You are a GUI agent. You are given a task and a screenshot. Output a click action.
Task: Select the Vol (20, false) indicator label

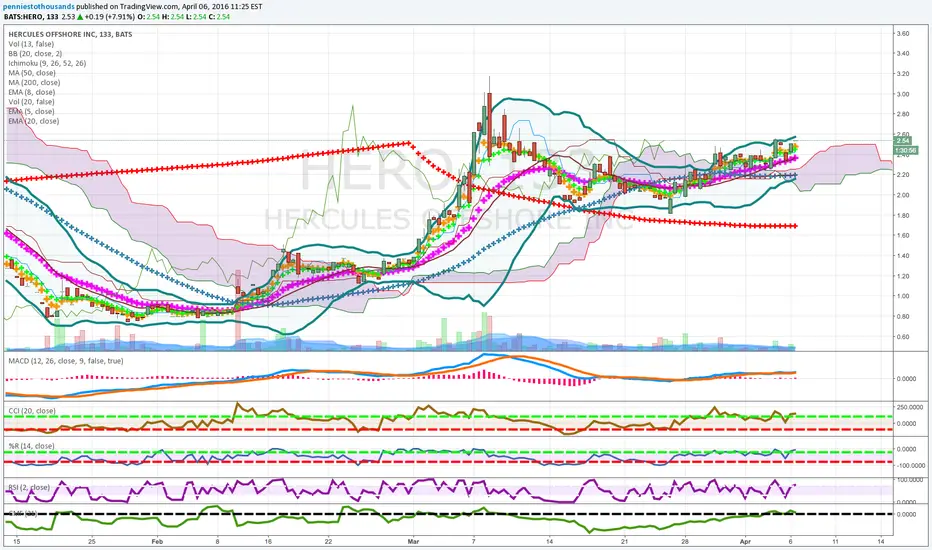pos(31,102)
